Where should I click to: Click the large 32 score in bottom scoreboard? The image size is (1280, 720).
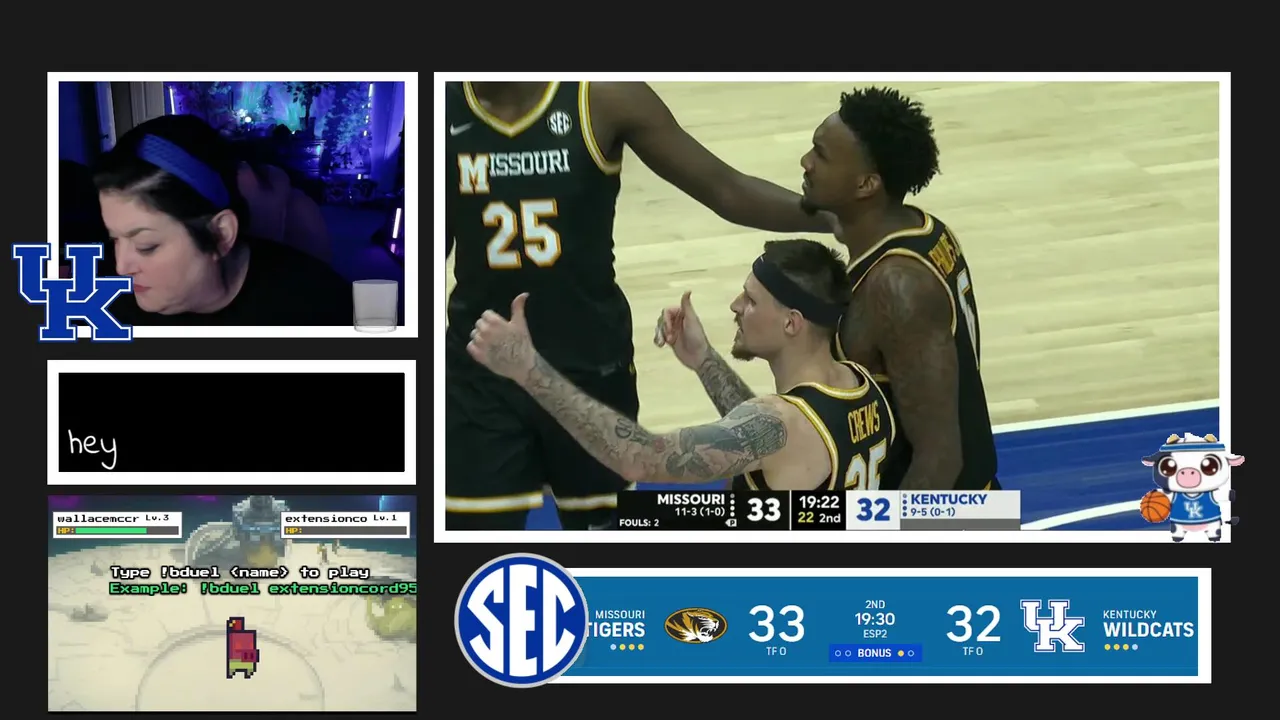point(973,625)
